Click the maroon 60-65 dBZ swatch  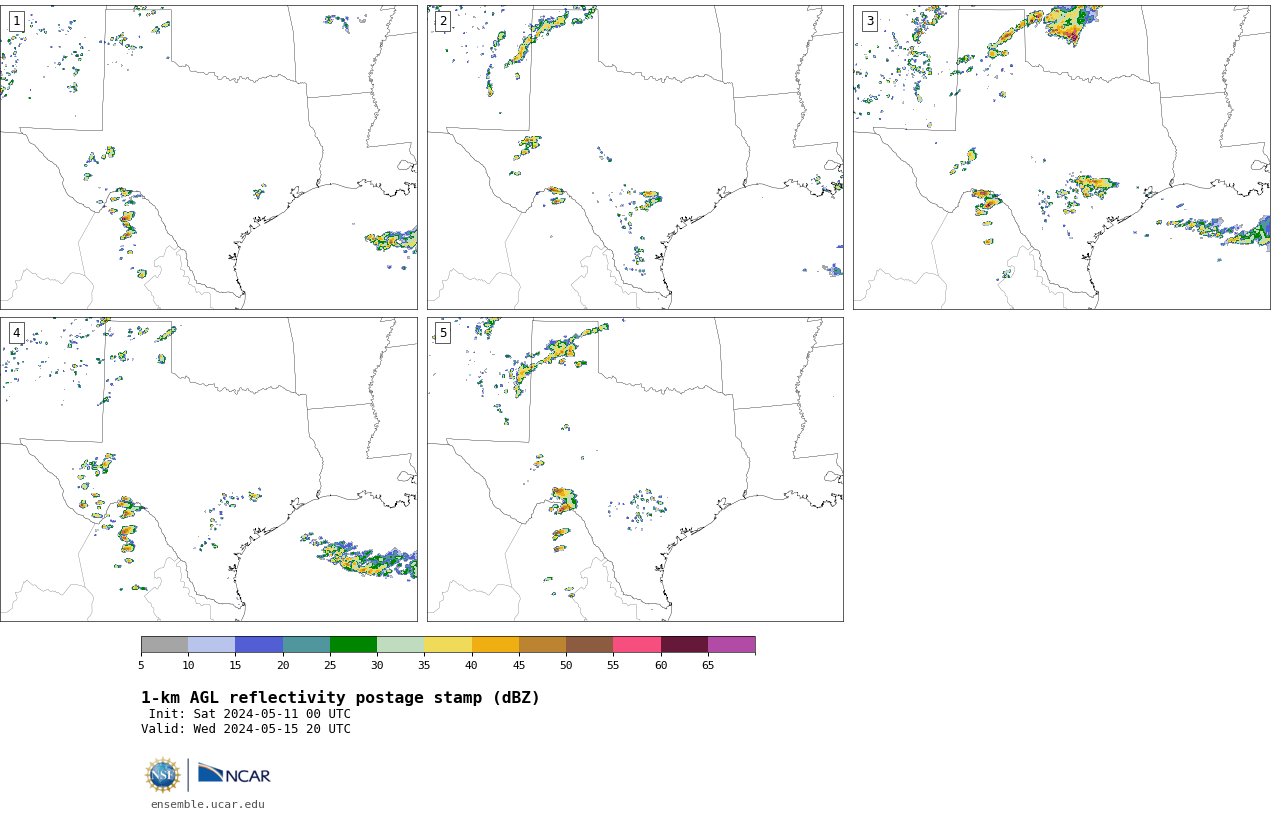(x=684, y=644)
